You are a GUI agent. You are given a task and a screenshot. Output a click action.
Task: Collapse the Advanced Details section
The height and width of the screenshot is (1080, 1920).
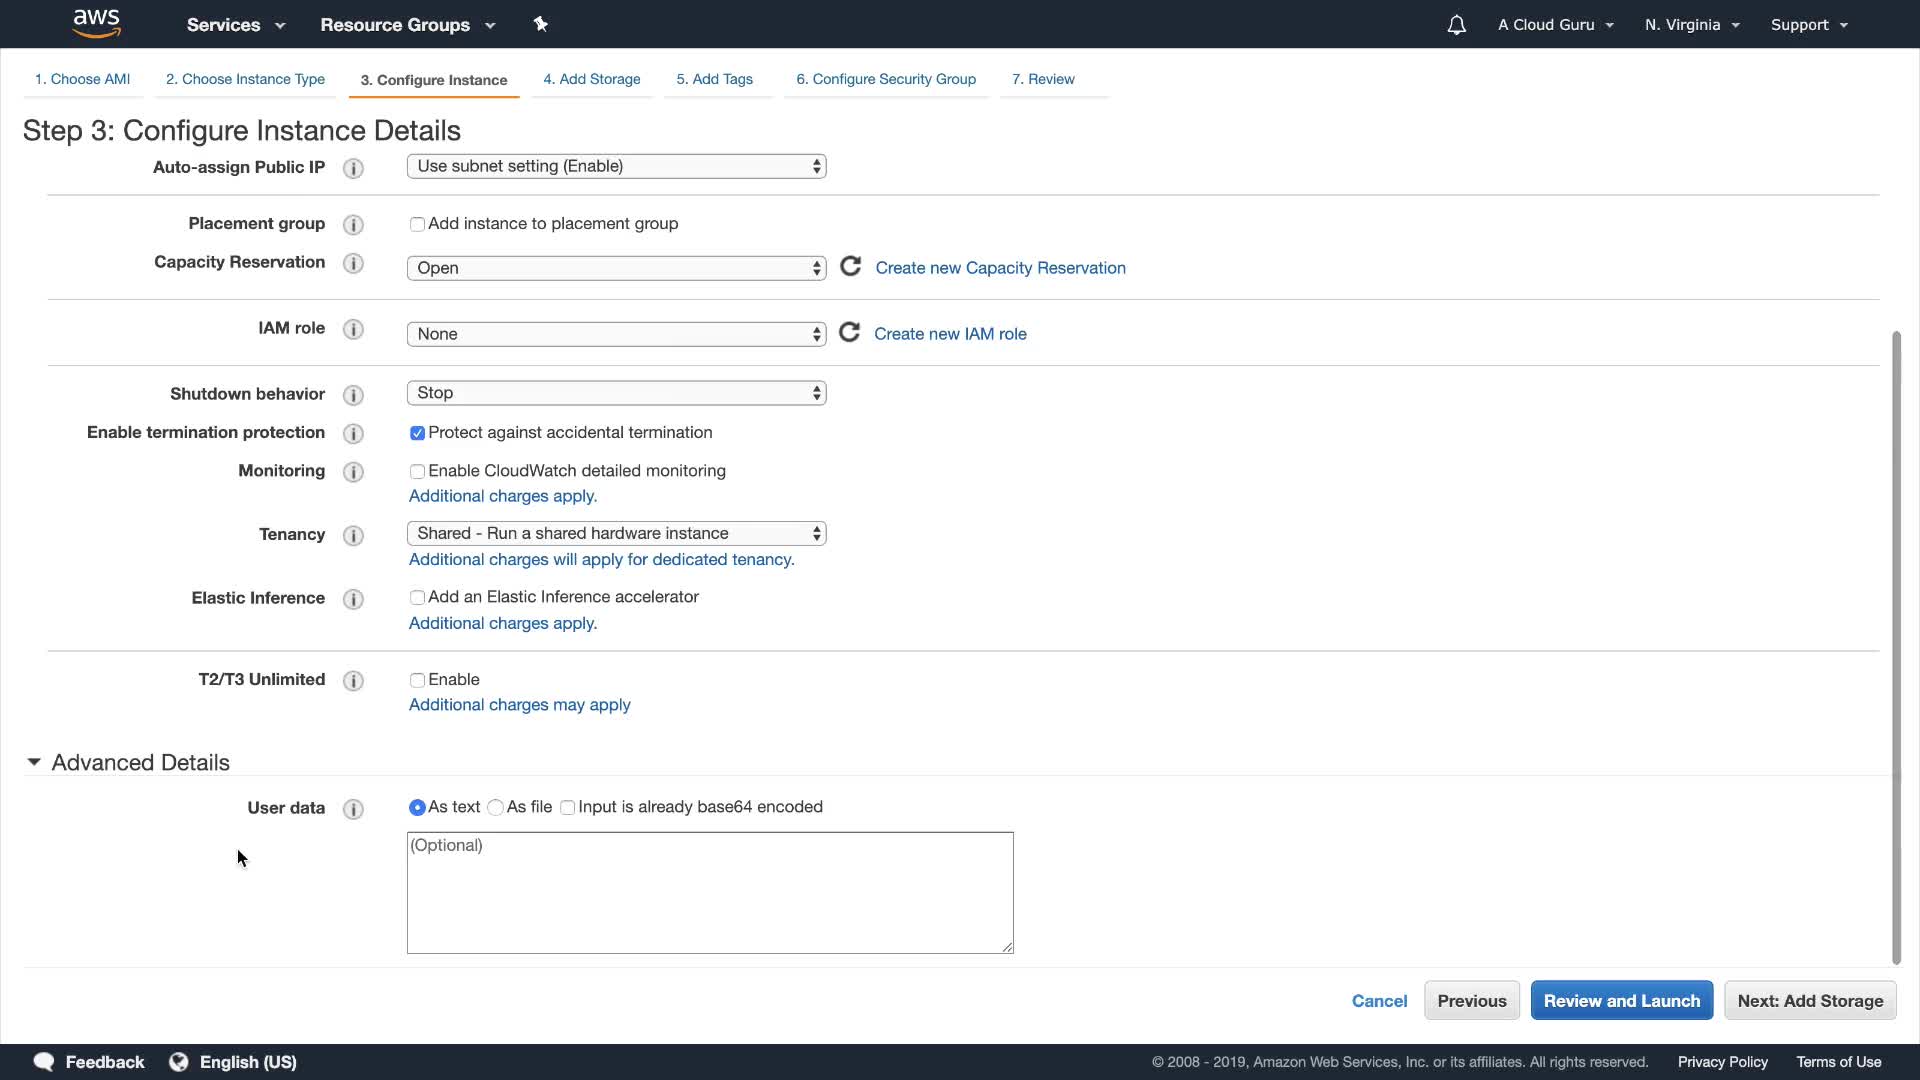point(34,762)
